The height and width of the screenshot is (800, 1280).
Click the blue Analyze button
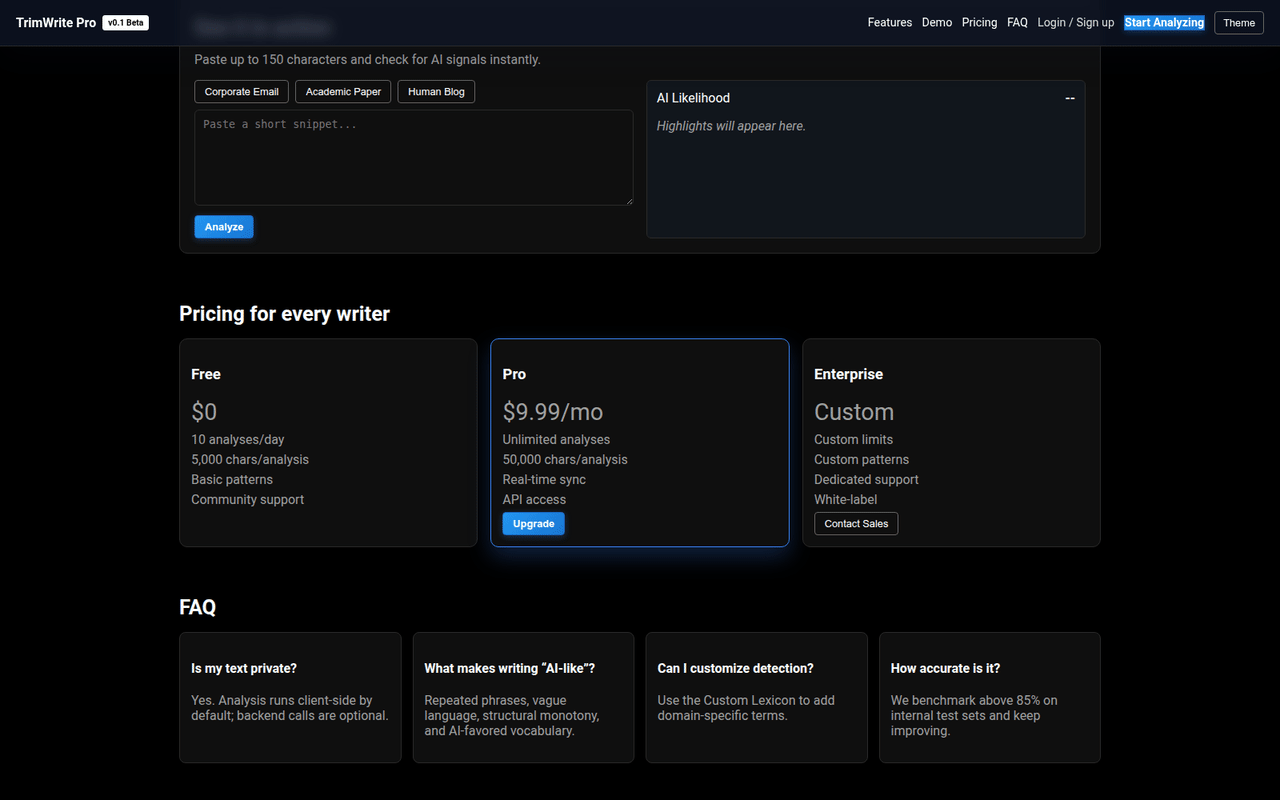pos(224,227)
